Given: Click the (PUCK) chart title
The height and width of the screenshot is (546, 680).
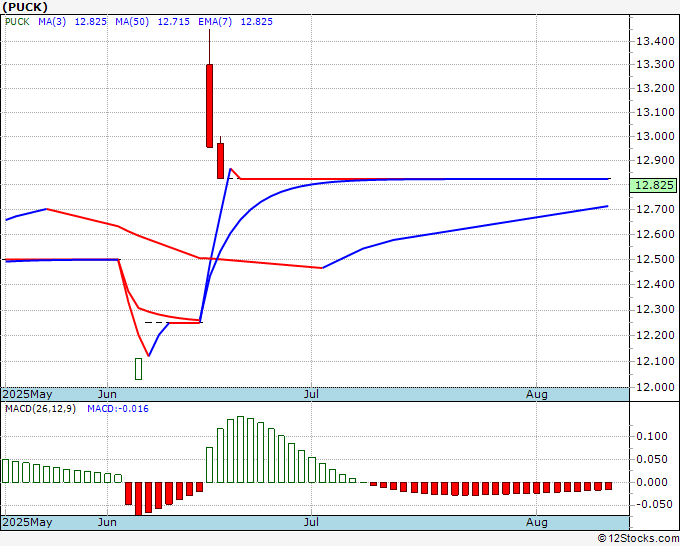Looking at the screenshot, I should [x=25, y=7].
